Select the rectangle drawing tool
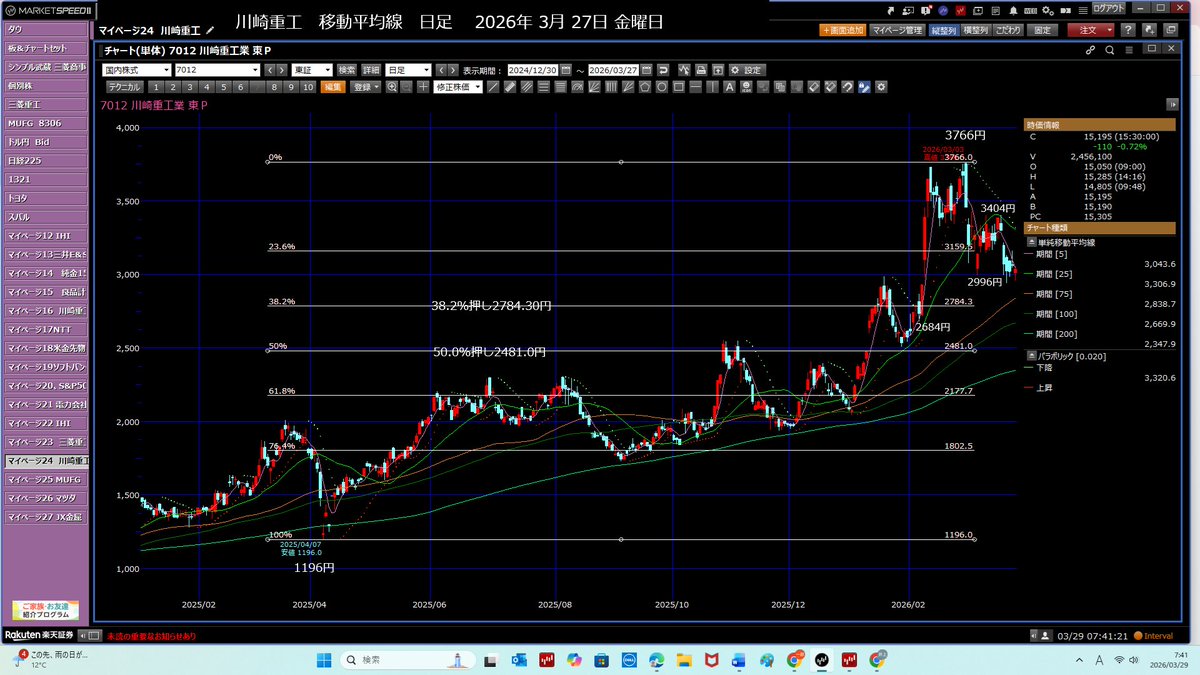Image resolution: width=1200 pixels, height=675 pixels. [x=678, y=87]
